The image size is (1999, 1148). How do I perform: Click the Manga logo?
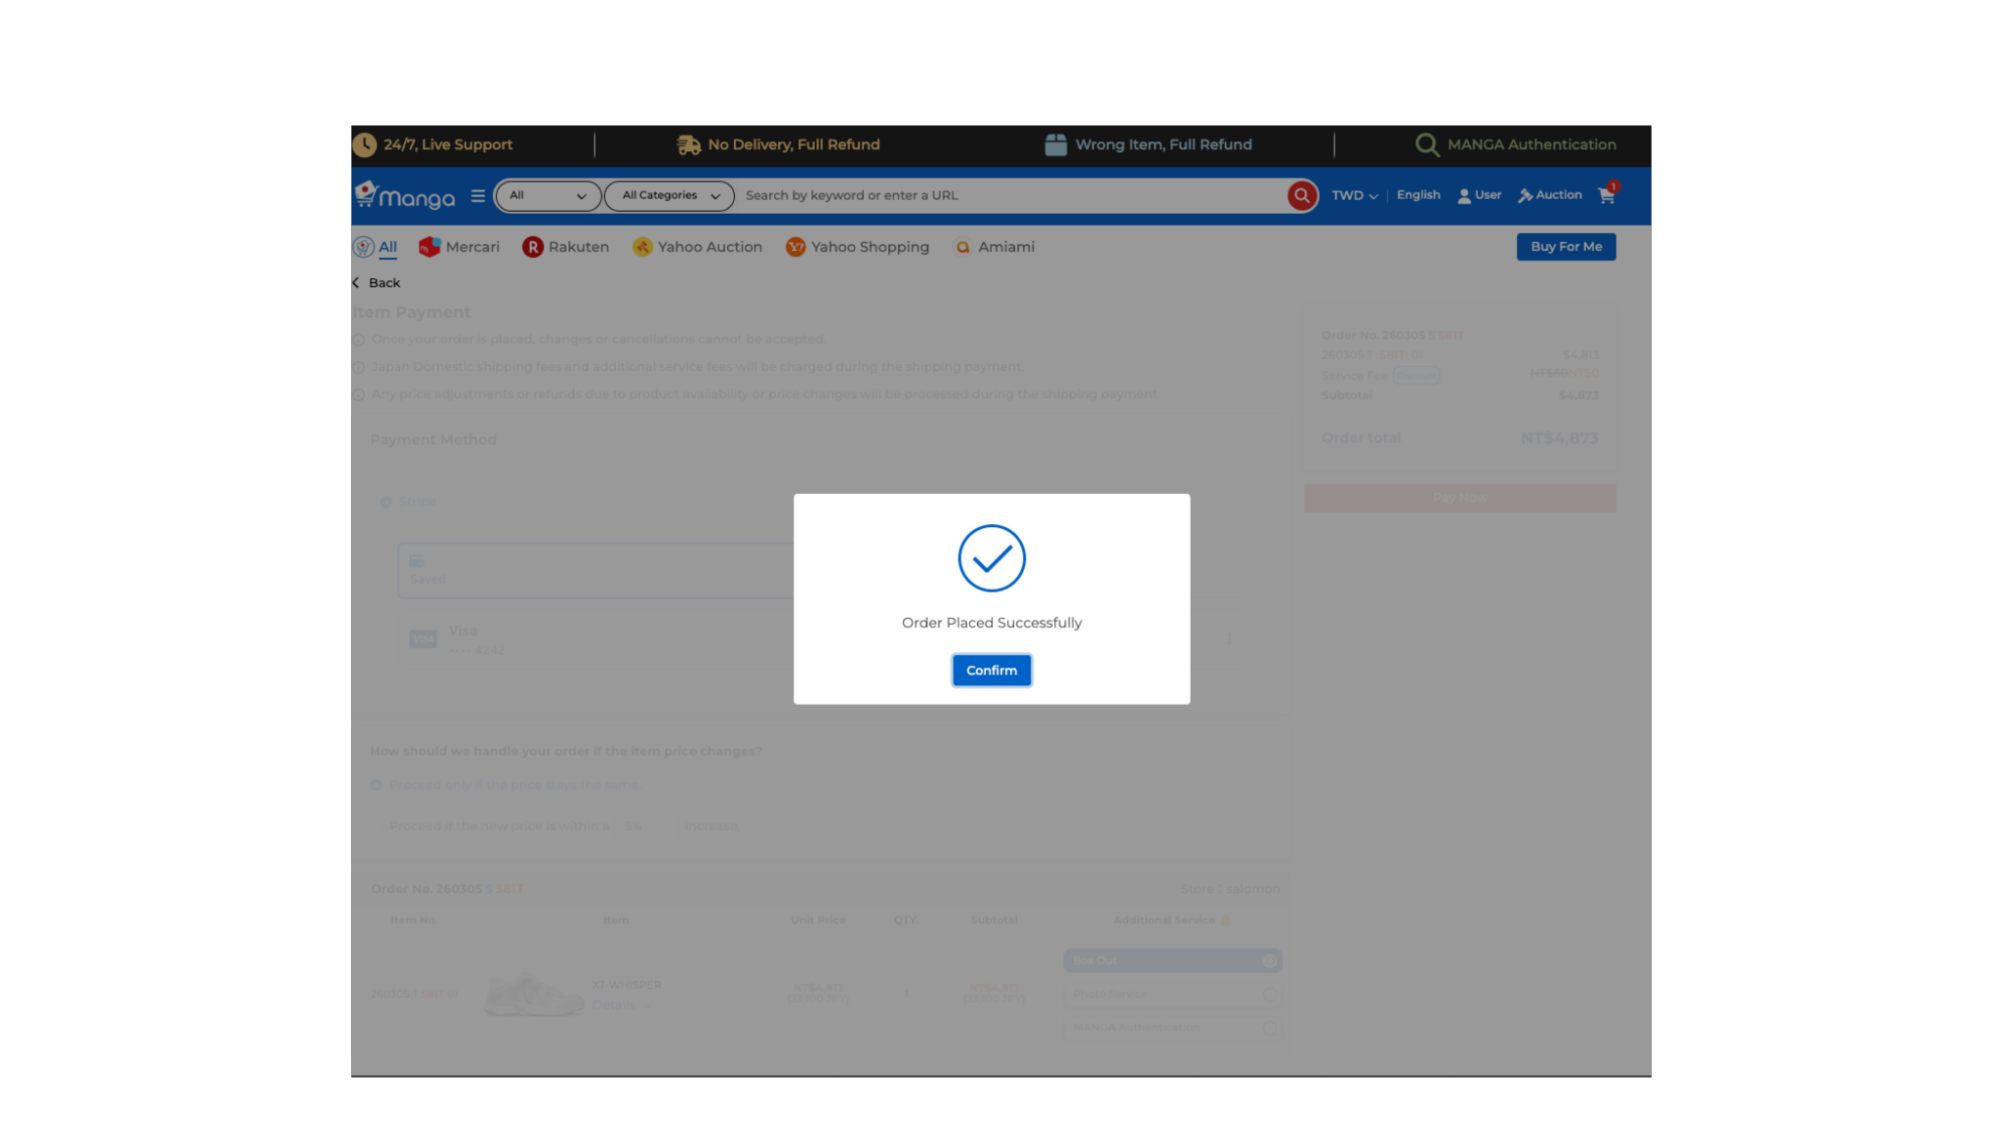point(405,196)
